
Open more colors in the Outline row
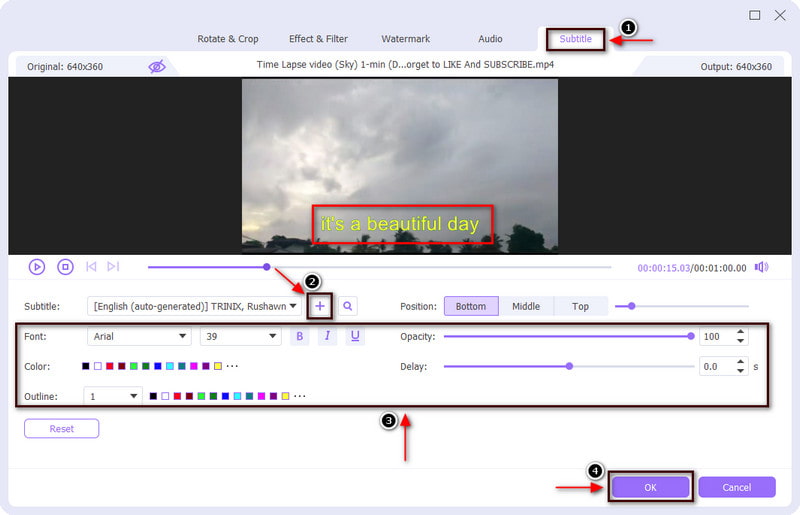[x=299, y=396]
